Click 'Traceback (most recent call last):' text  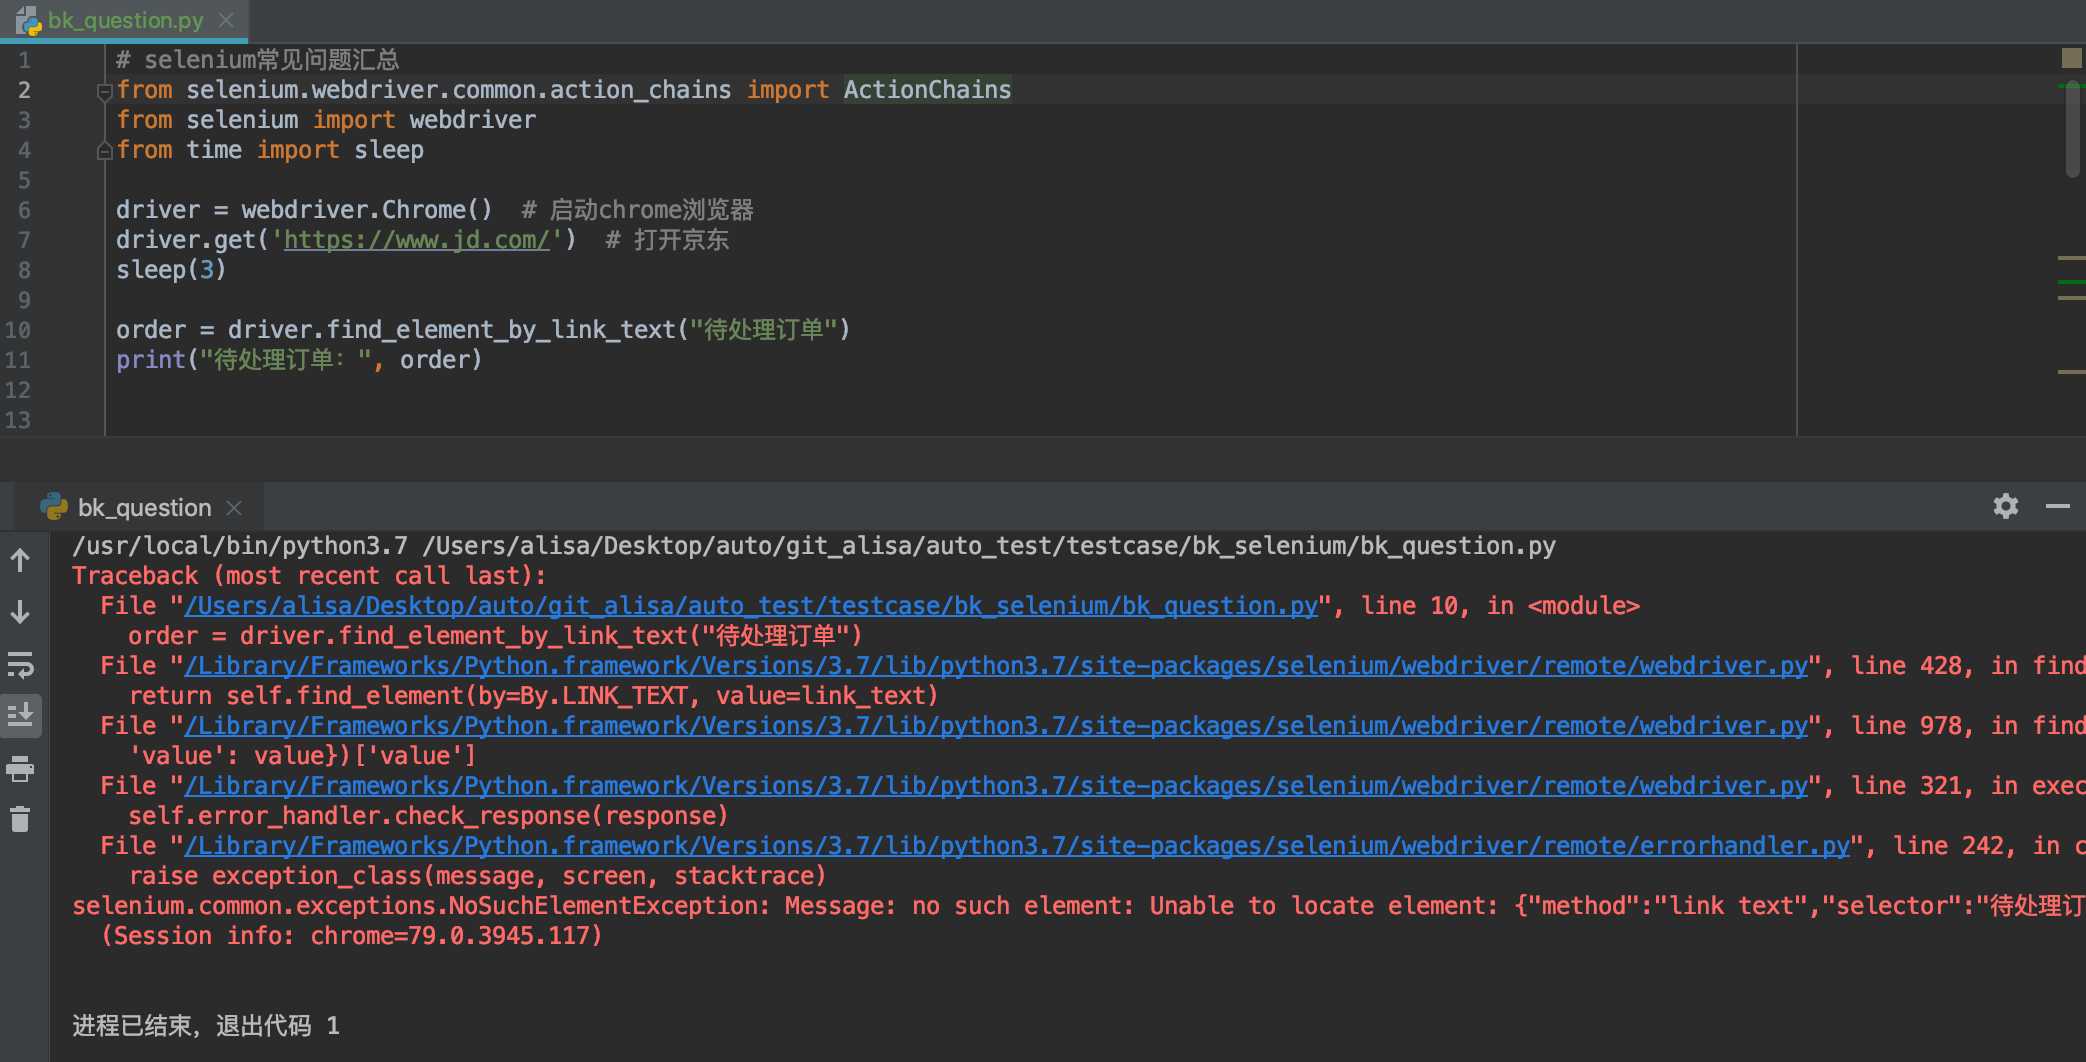(309, 576)
